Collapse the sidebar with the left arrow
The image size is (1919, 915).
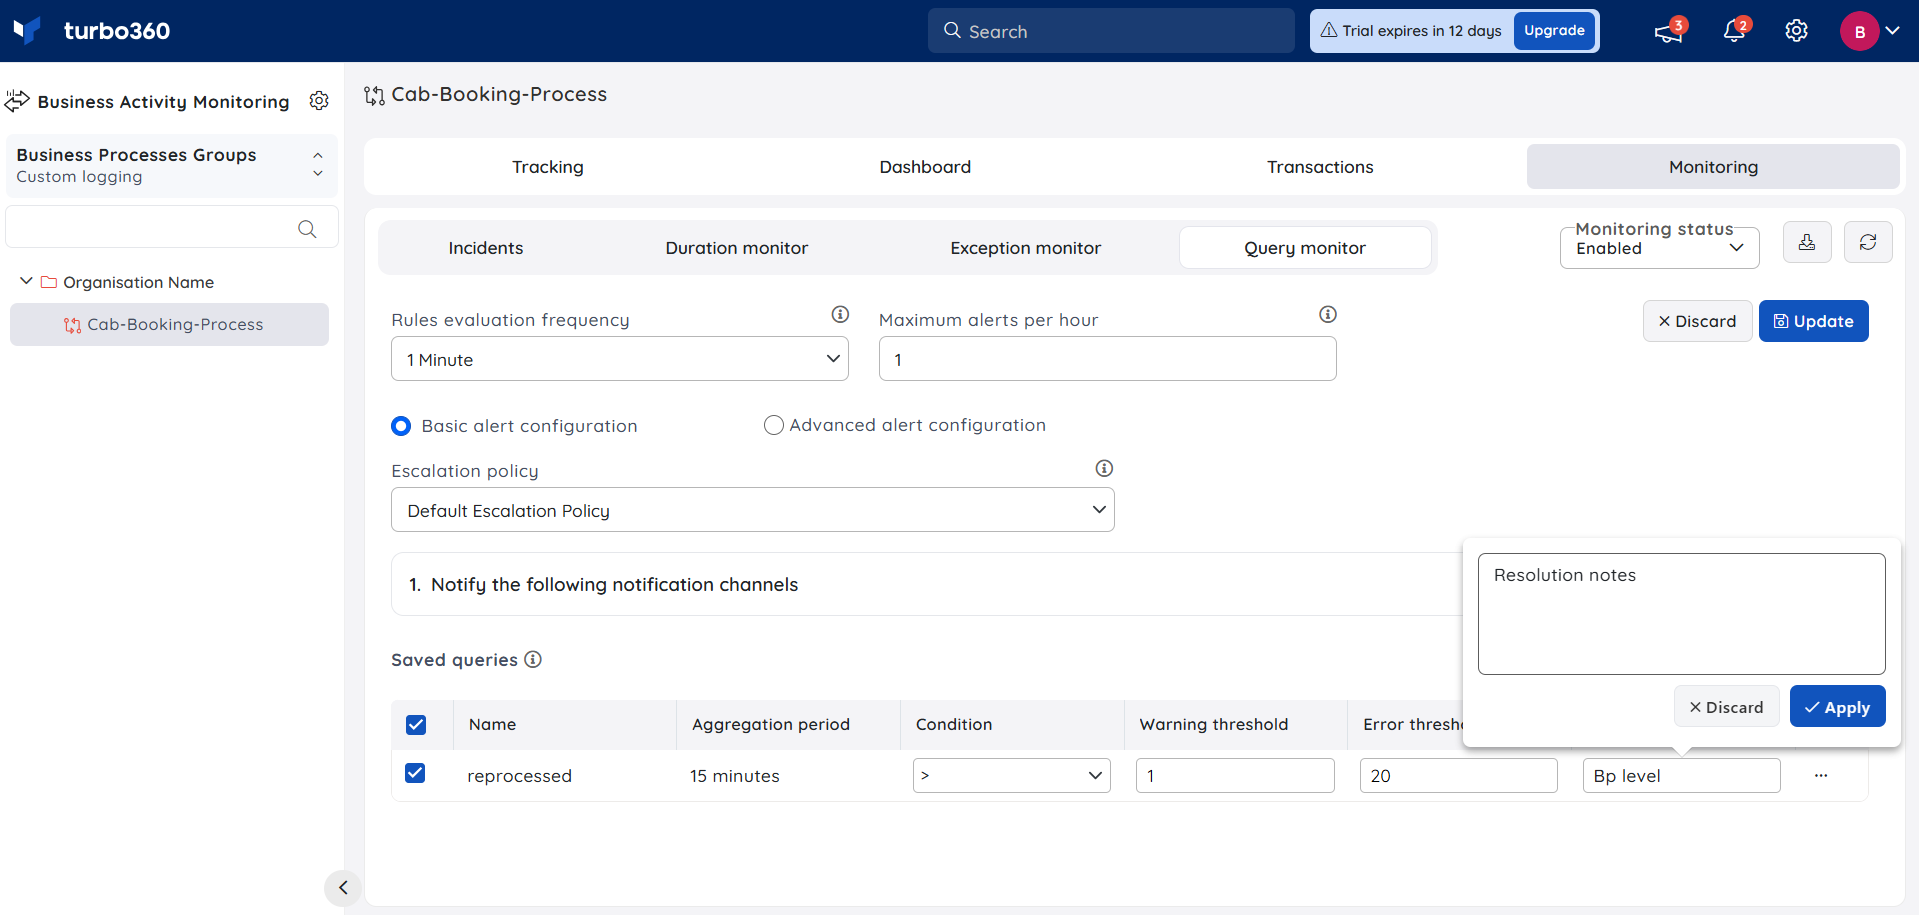pos(343,887)
